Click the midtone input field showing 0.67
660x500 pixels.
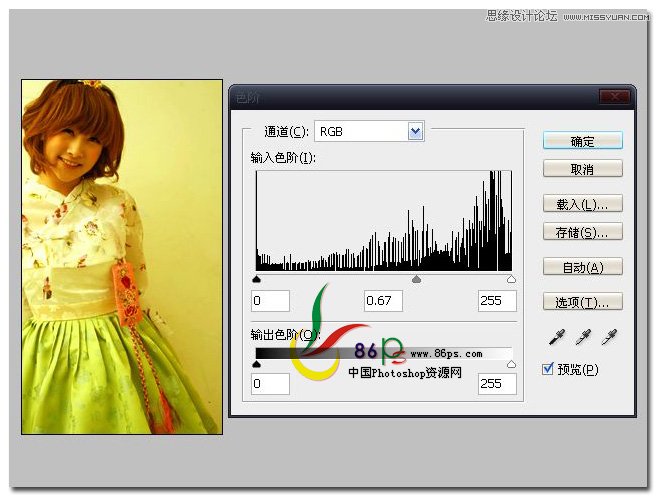[383, 301]
